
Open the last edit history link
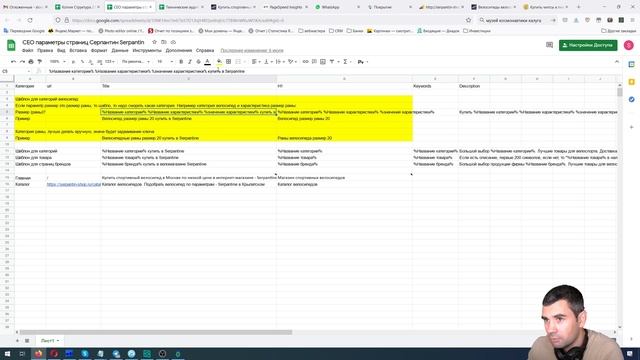pos(252,51)
